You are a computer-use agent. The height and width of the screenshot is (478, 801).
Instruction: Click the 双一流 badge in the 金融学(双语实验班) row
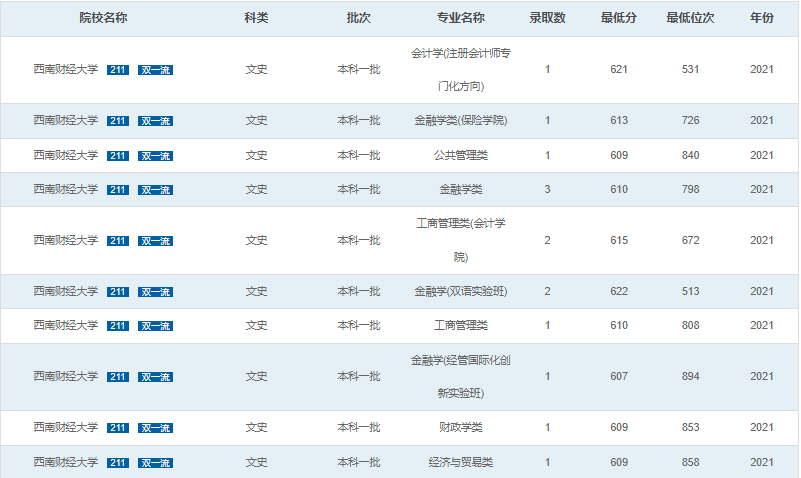pos(155,292)
